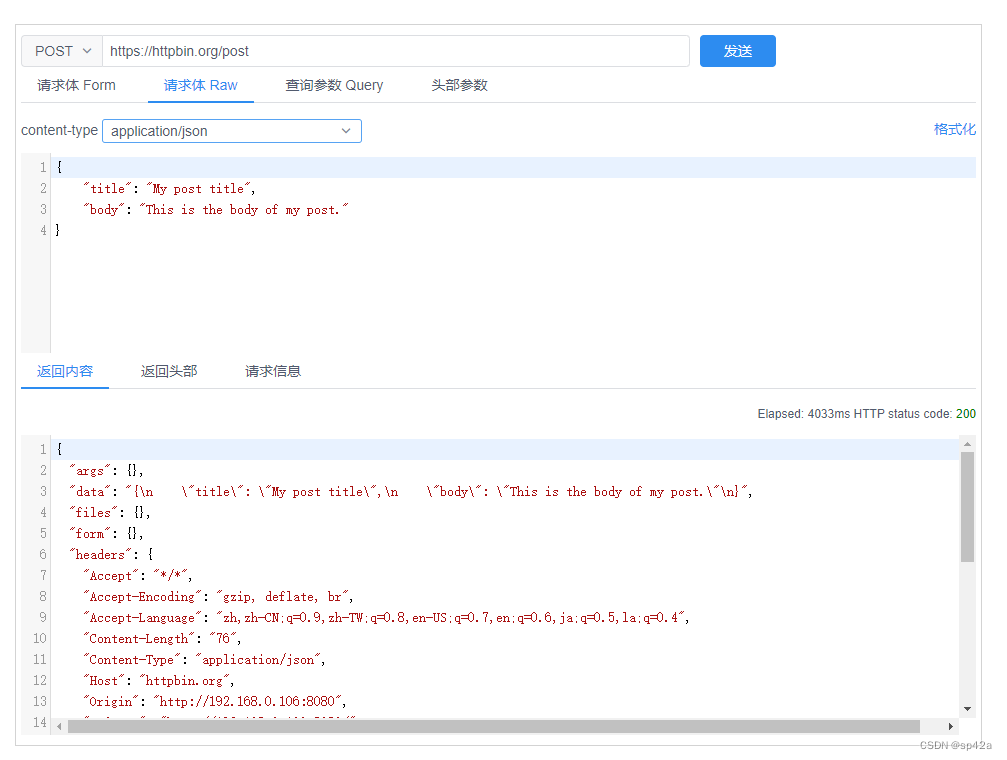
Task: Click the "data" response line
Action: coord(410,491)
